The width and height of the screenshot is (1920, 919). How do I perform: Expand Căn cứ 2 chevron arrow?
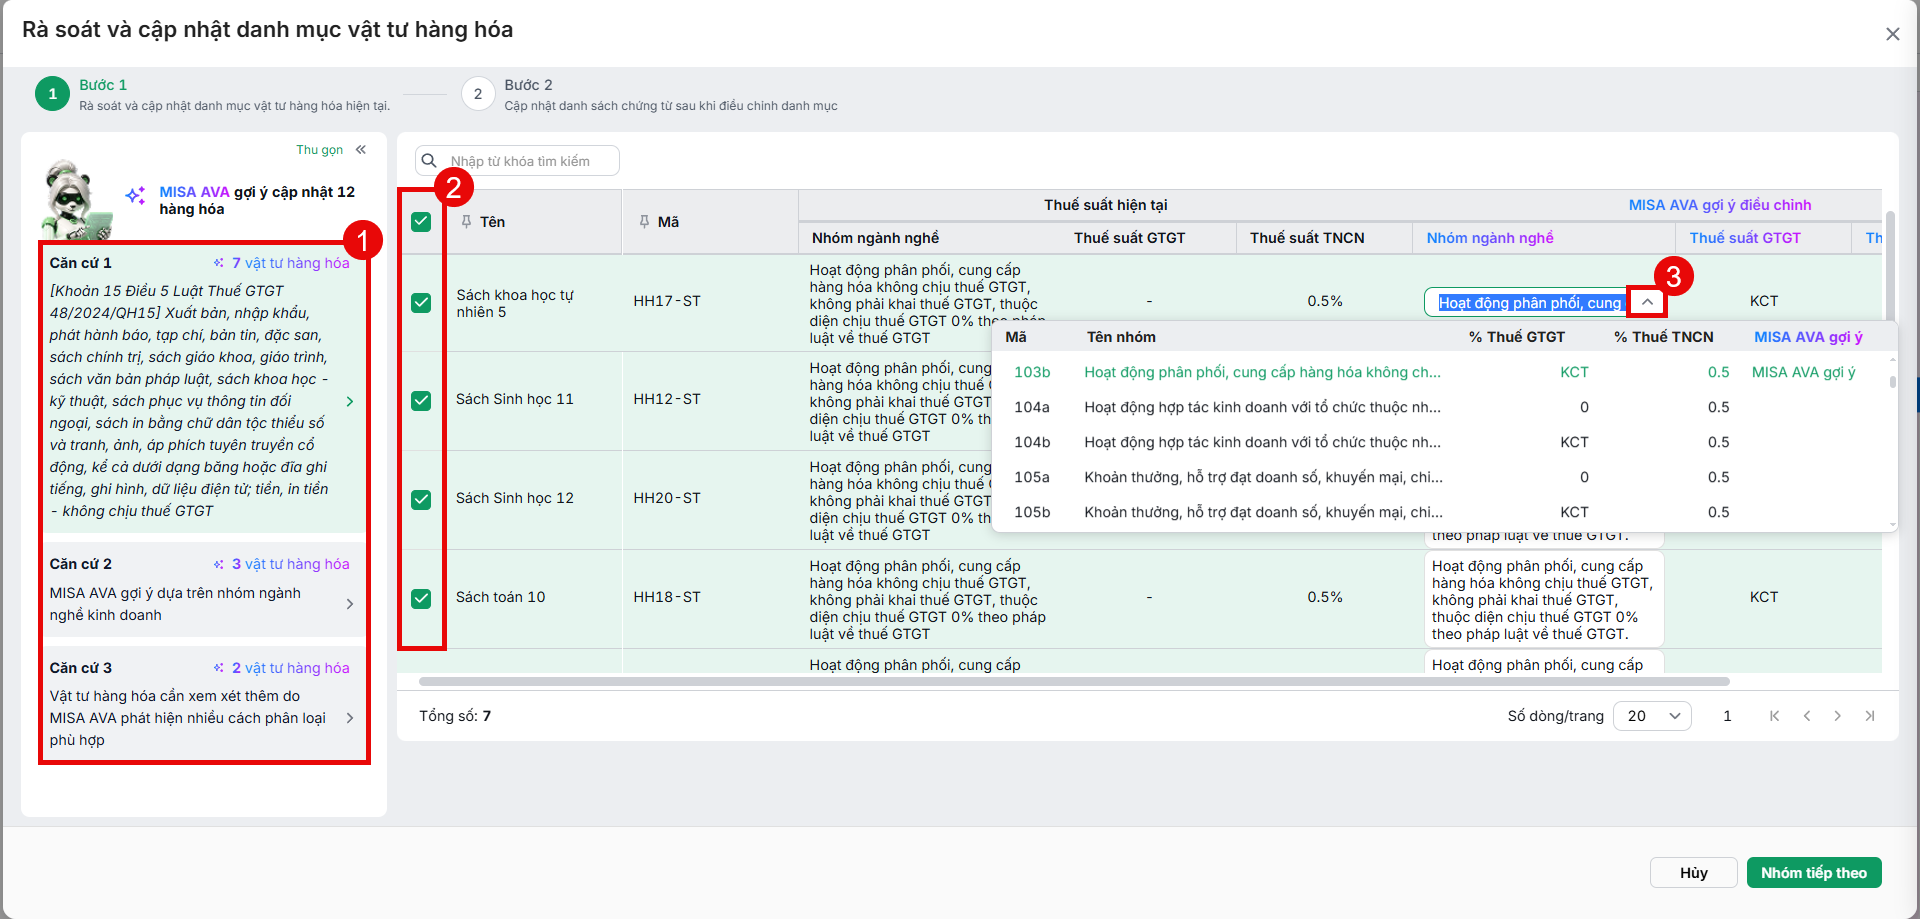349,604
